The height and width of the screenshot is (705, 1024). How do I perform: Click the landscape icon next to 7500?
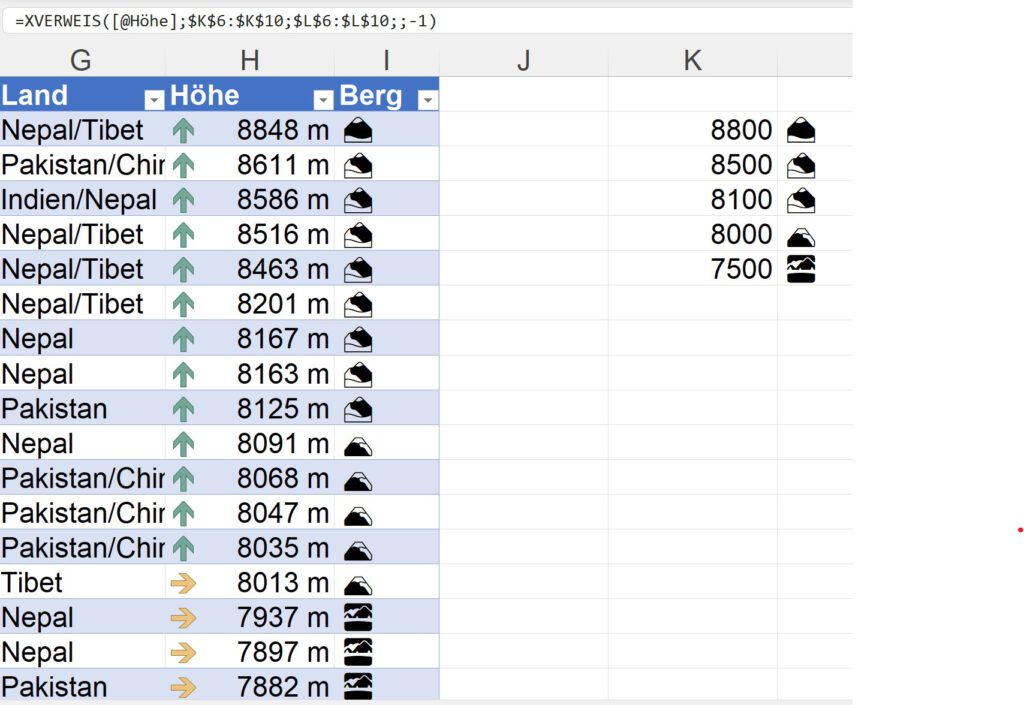[x=801, y=269]
